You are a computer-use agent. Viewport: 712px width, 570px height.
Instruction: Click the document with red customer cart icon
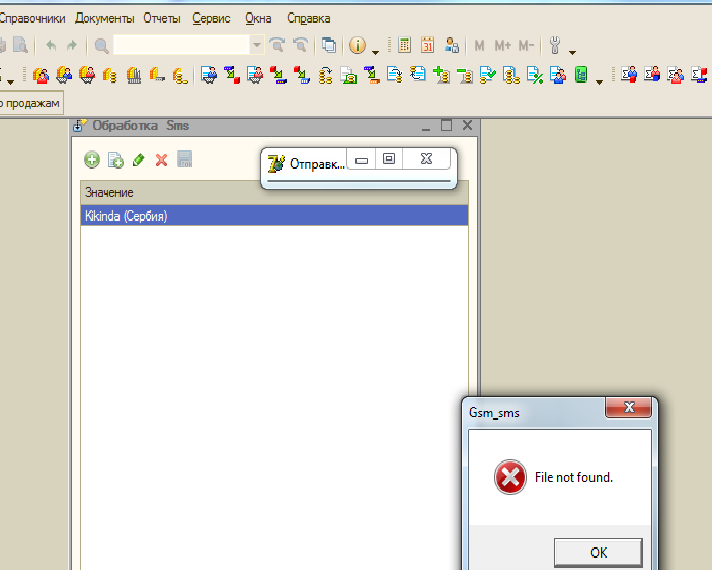(x=255, y=75)
